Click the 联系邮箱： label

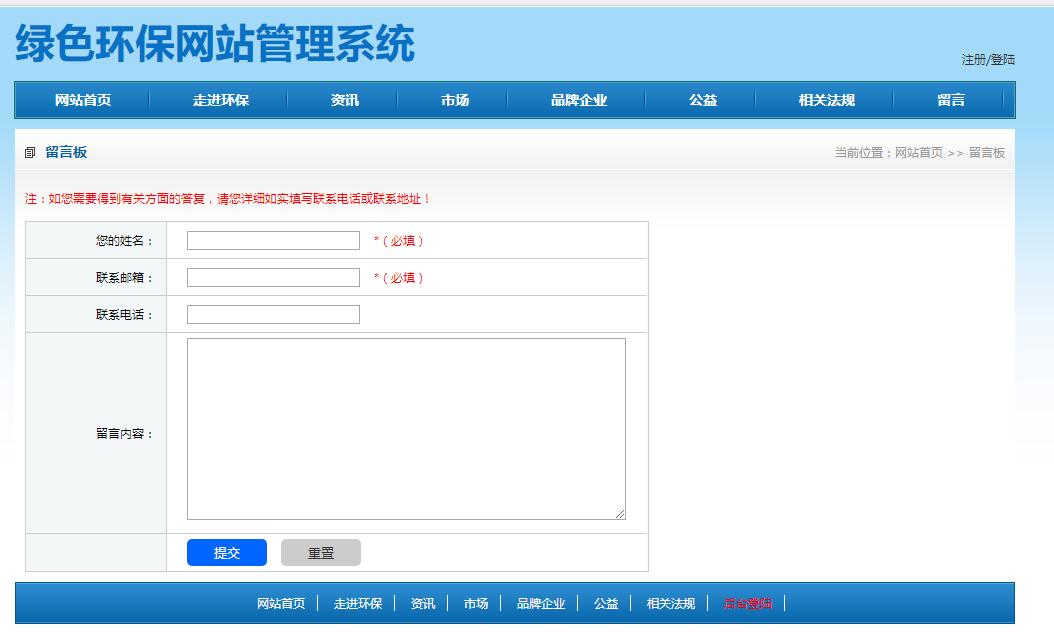(124, 278)
